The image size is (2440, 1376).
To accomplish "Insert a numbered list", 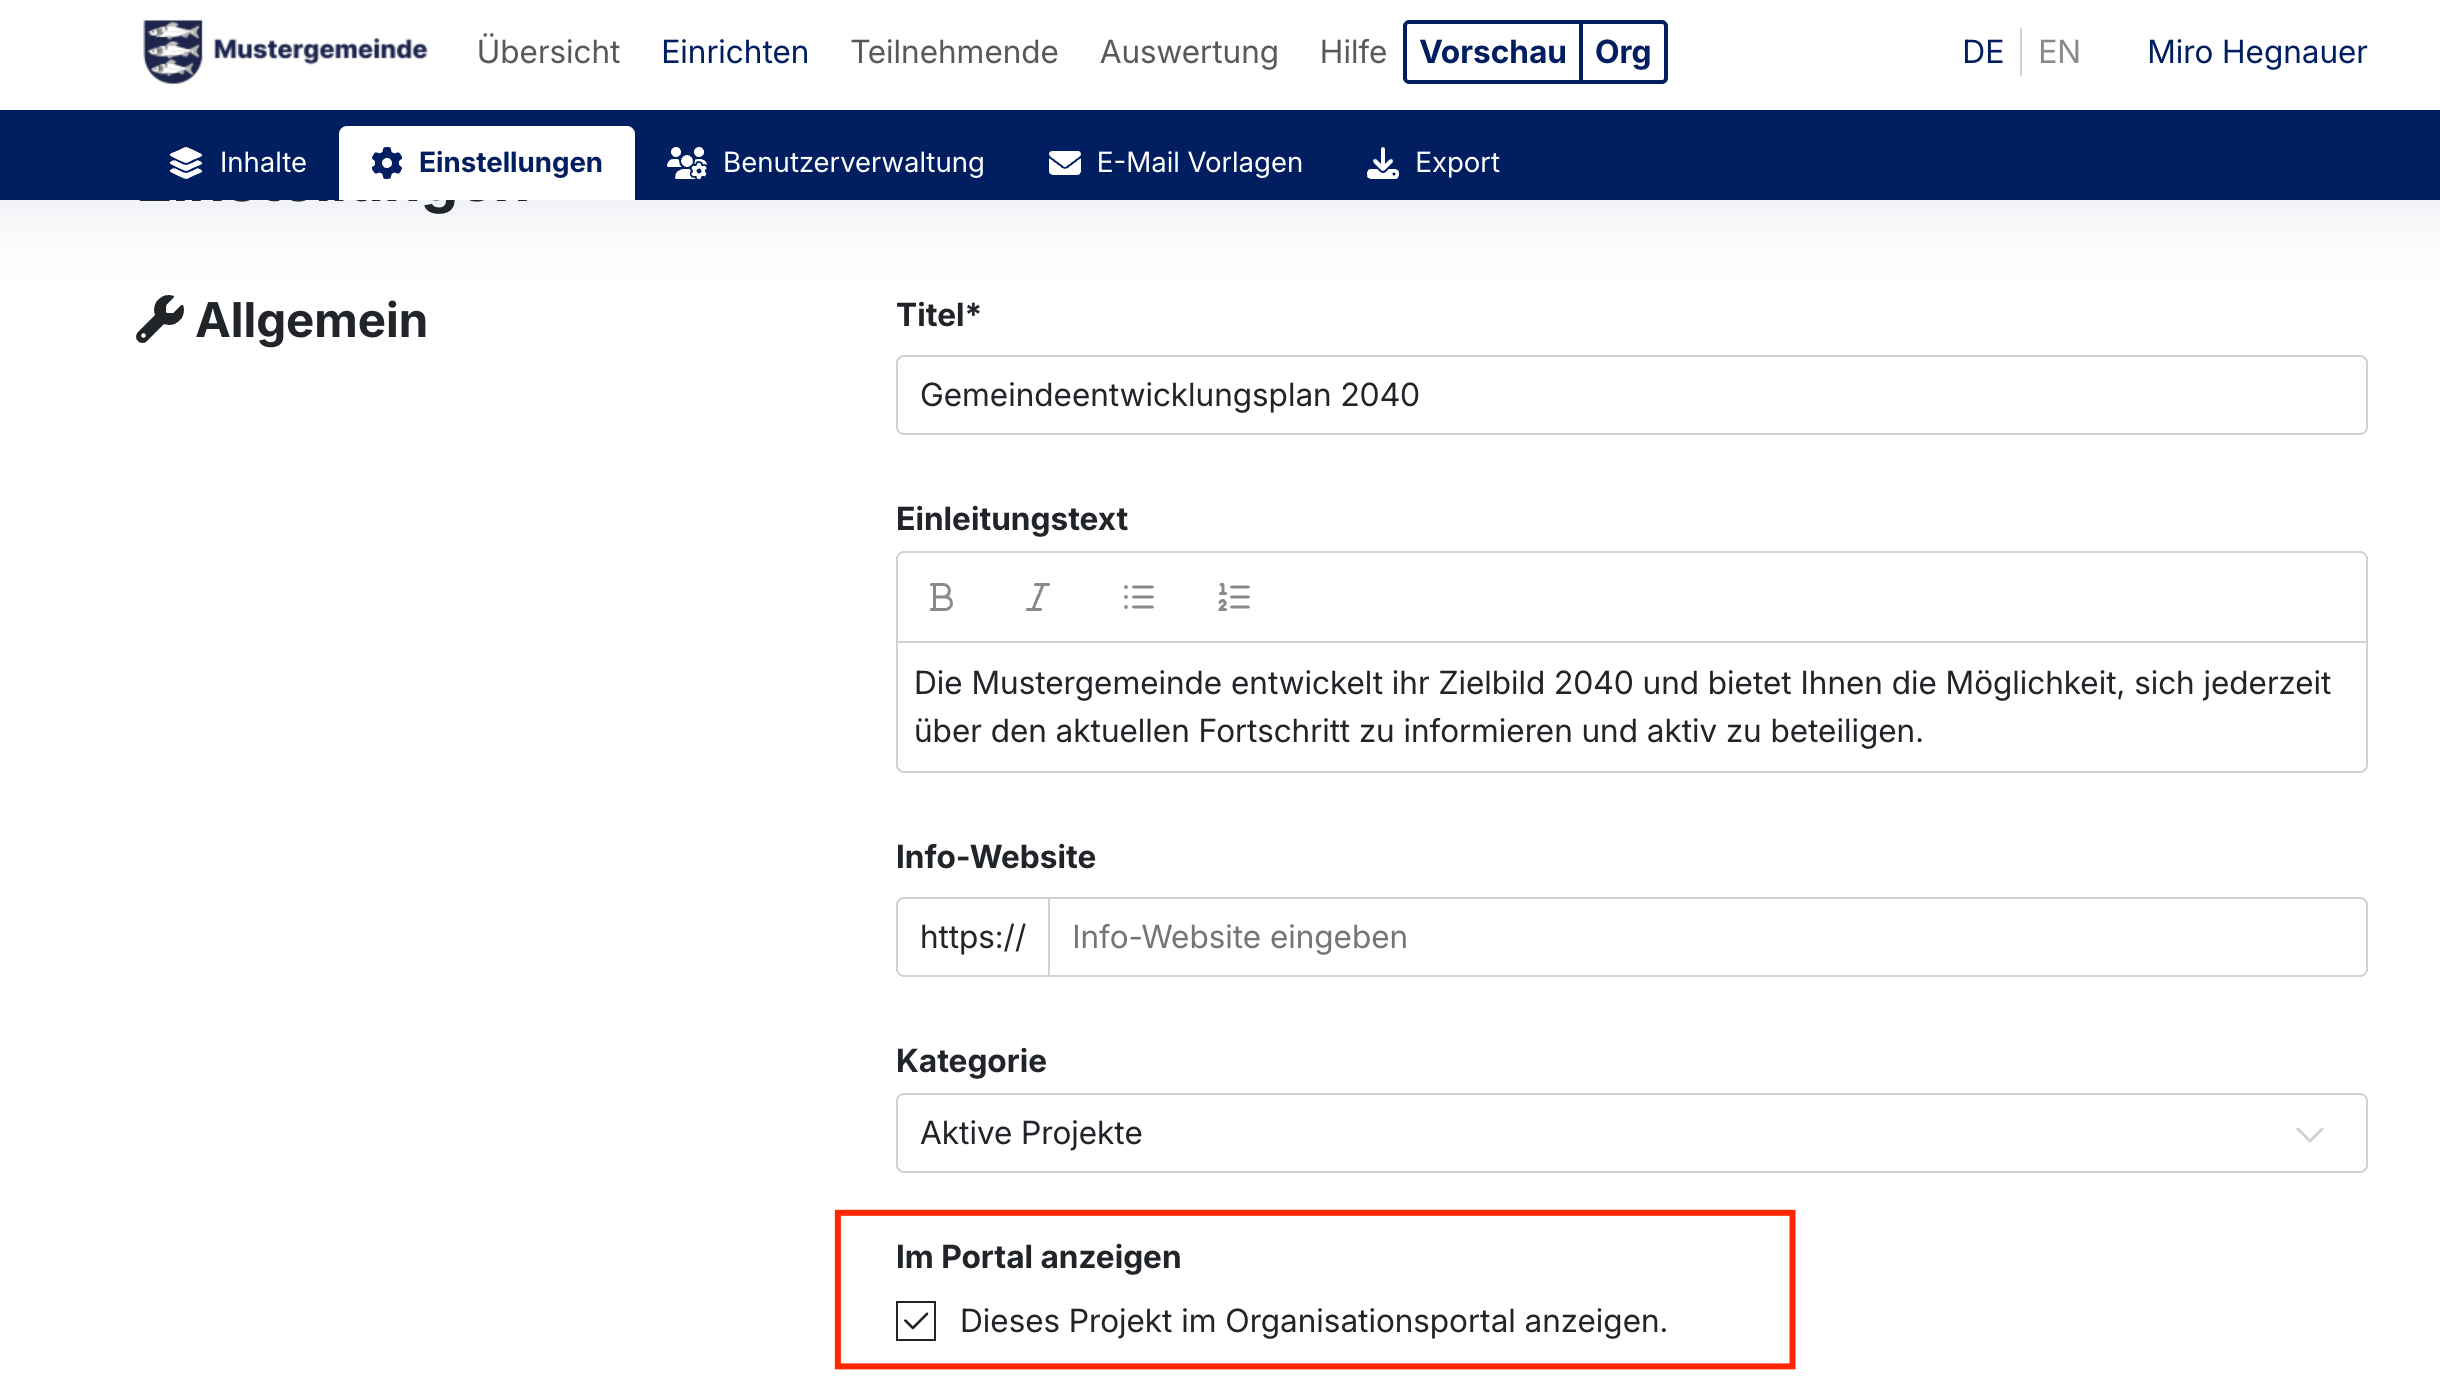I will [1234, 597].
